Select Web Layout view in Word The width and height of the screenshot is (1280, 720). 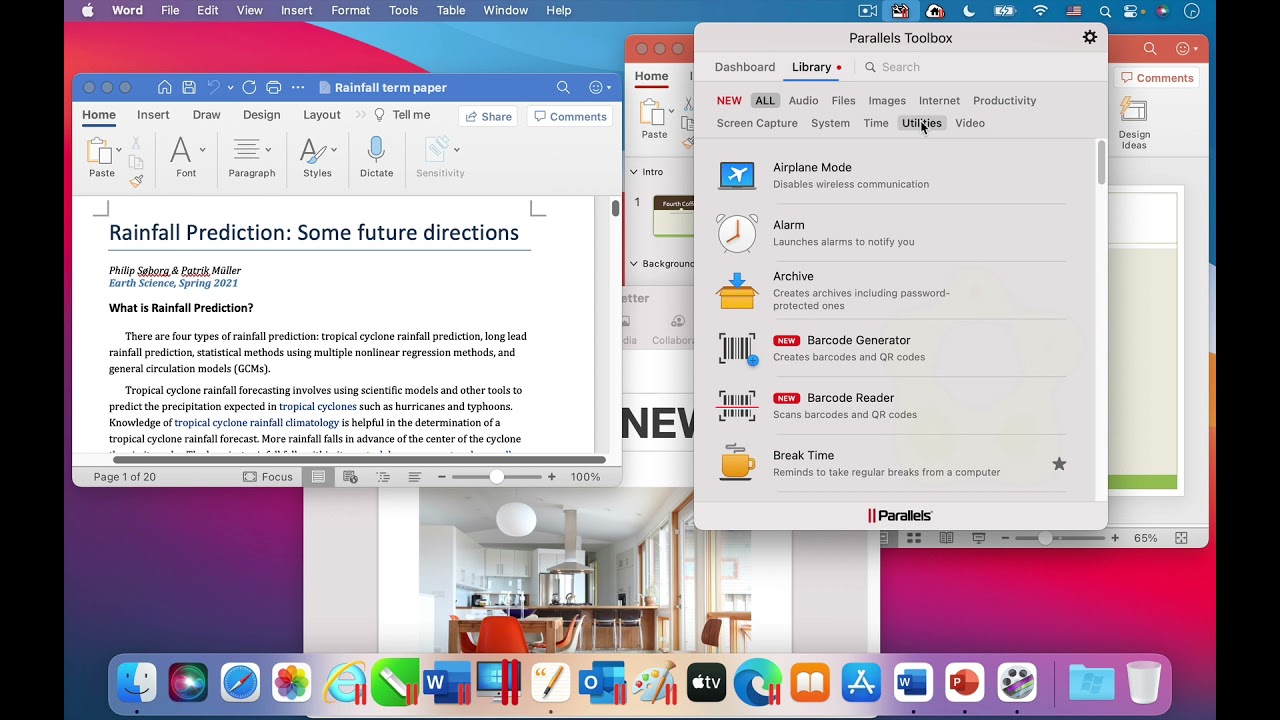pyautogui.click(x=350, y=477)
